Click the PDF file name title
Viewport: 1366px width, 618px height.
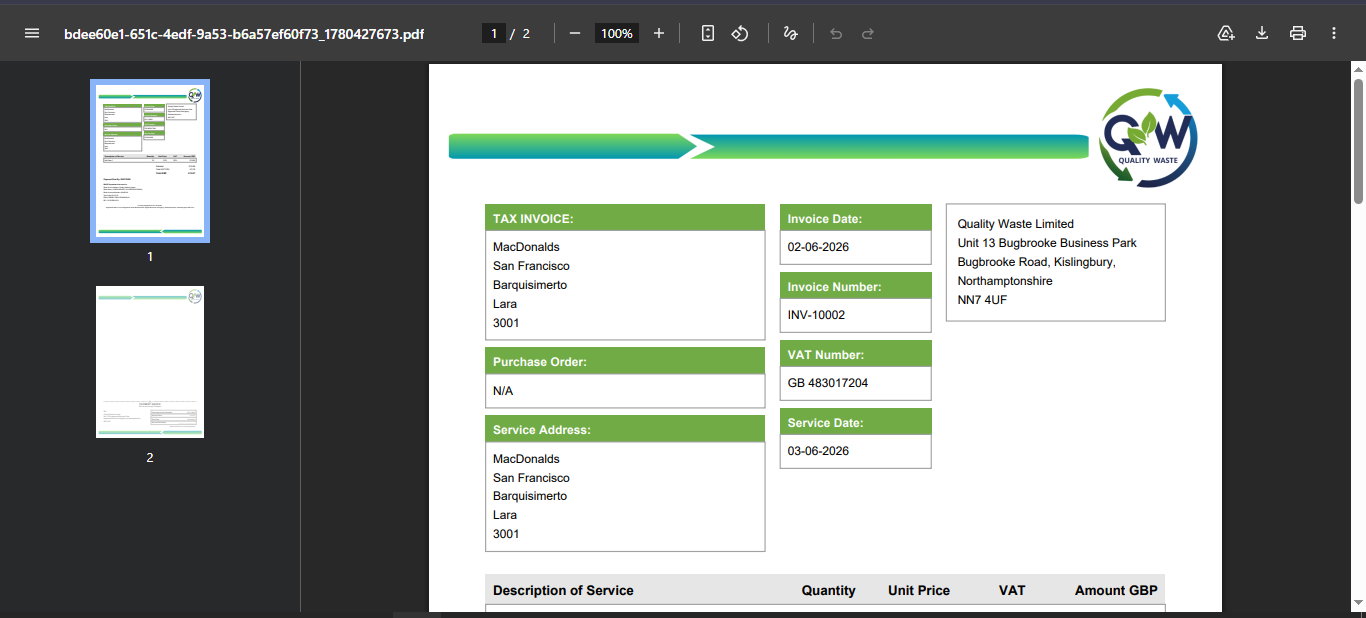244,33
